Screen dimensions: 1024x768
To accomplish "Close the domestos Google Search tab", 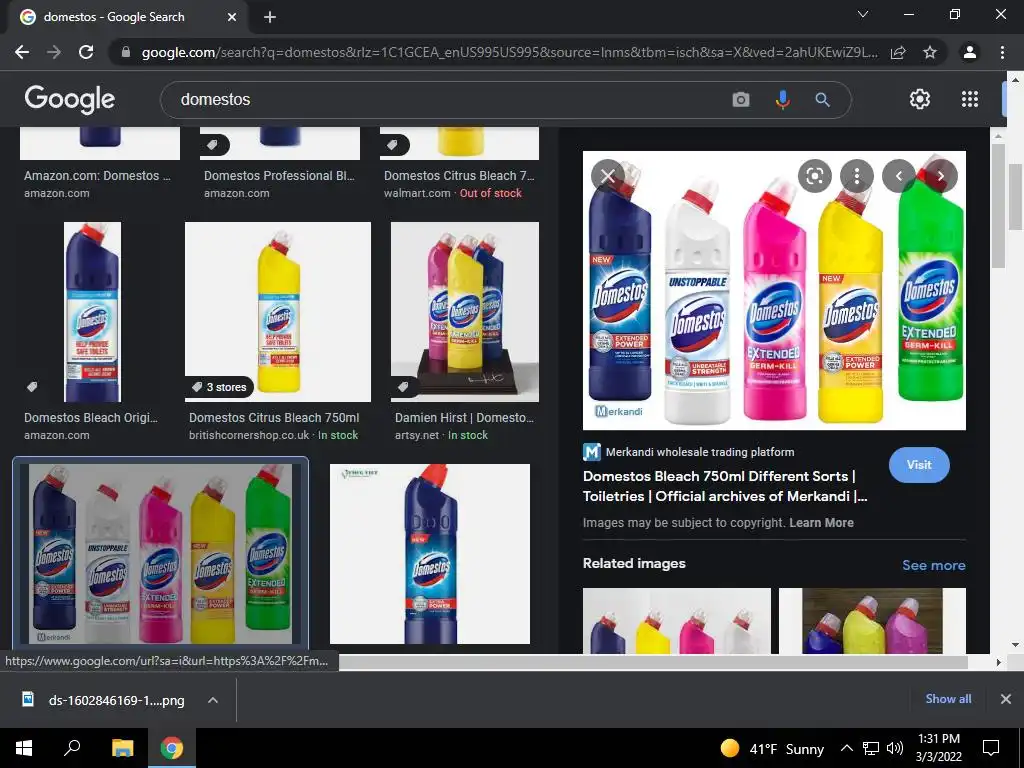I will (232, 17).
